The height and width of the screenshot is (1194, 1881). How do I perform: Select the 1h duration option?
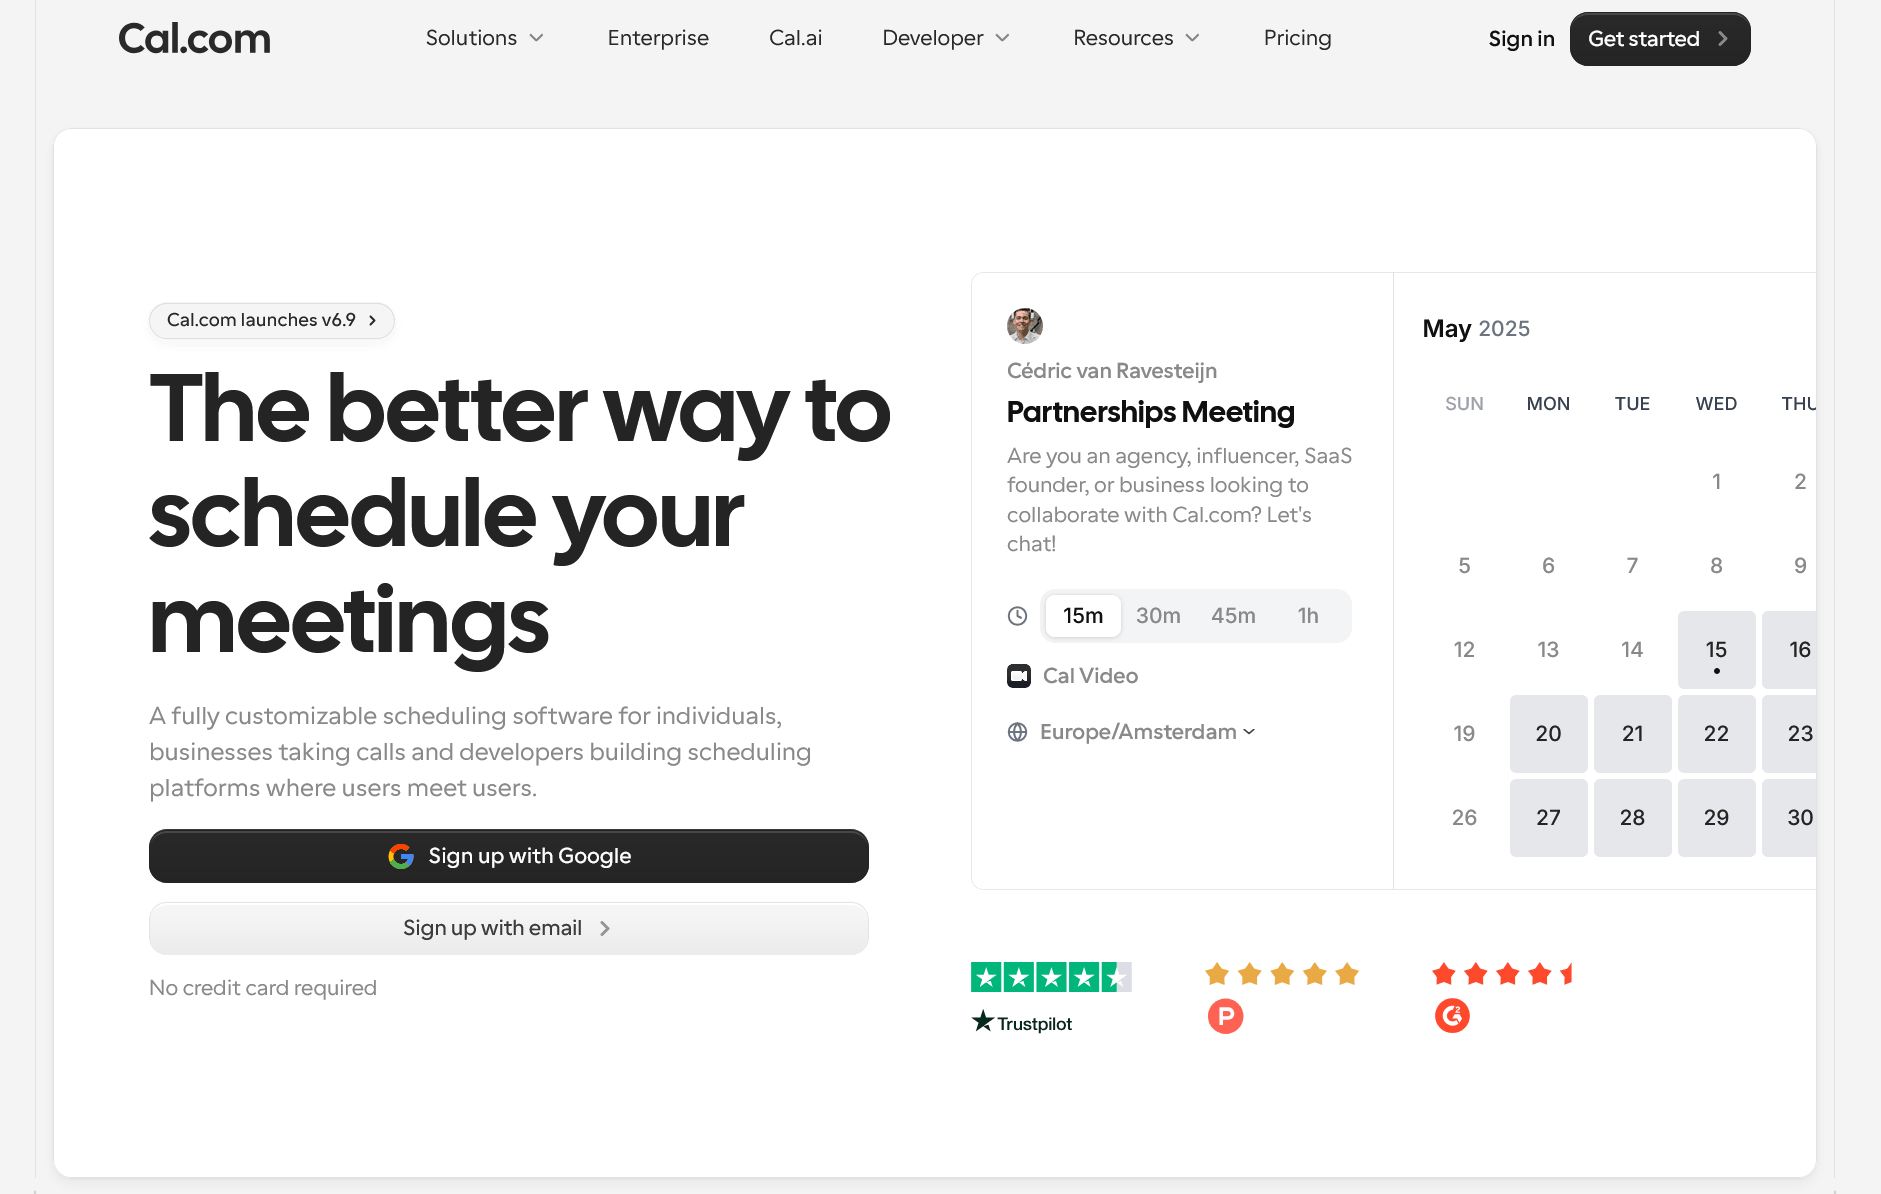point(1308,616)
